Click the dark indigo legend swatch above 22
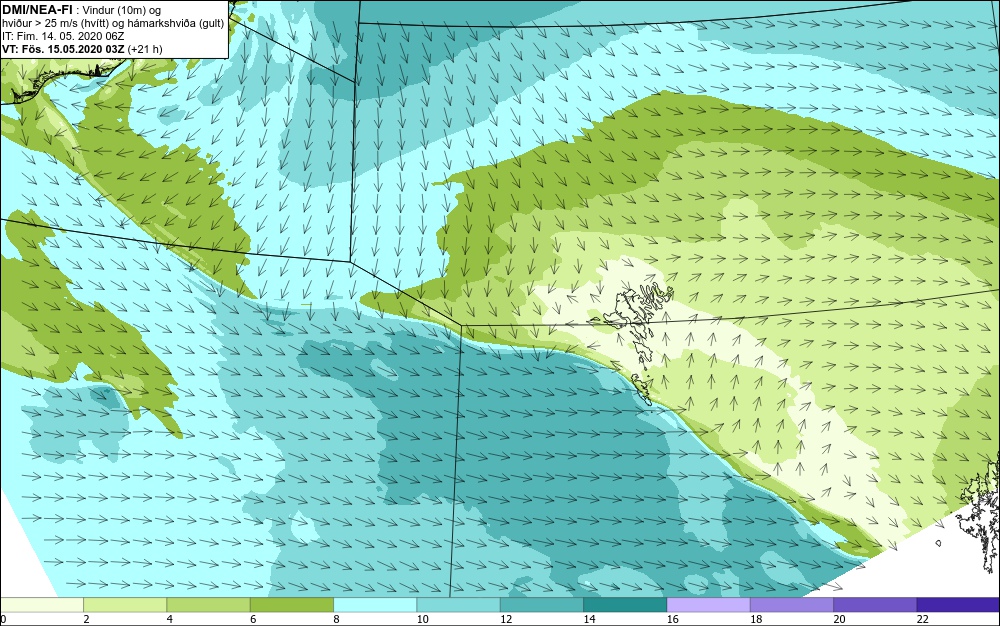The width and height of the screenshot is (1000, 626). tap(958, 605)
